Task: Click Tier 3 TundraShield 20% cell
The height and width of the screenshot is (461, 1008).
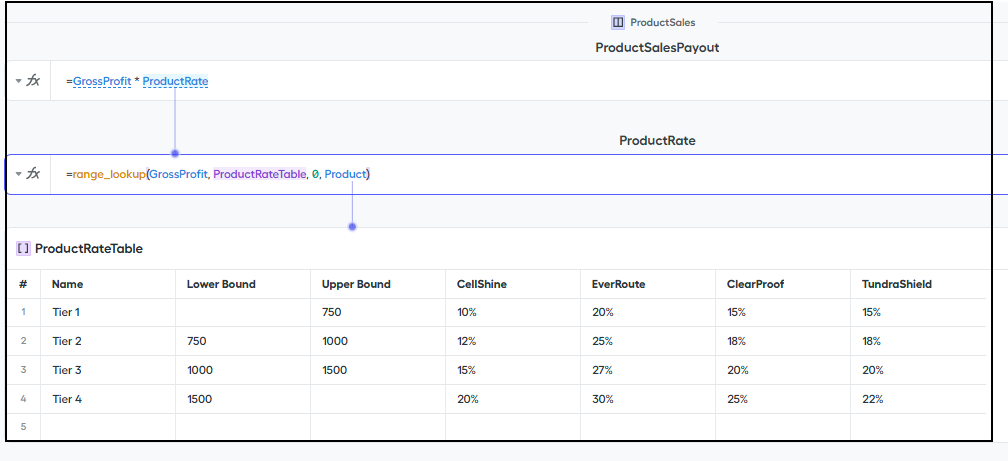Action: (x=918, y=370)
